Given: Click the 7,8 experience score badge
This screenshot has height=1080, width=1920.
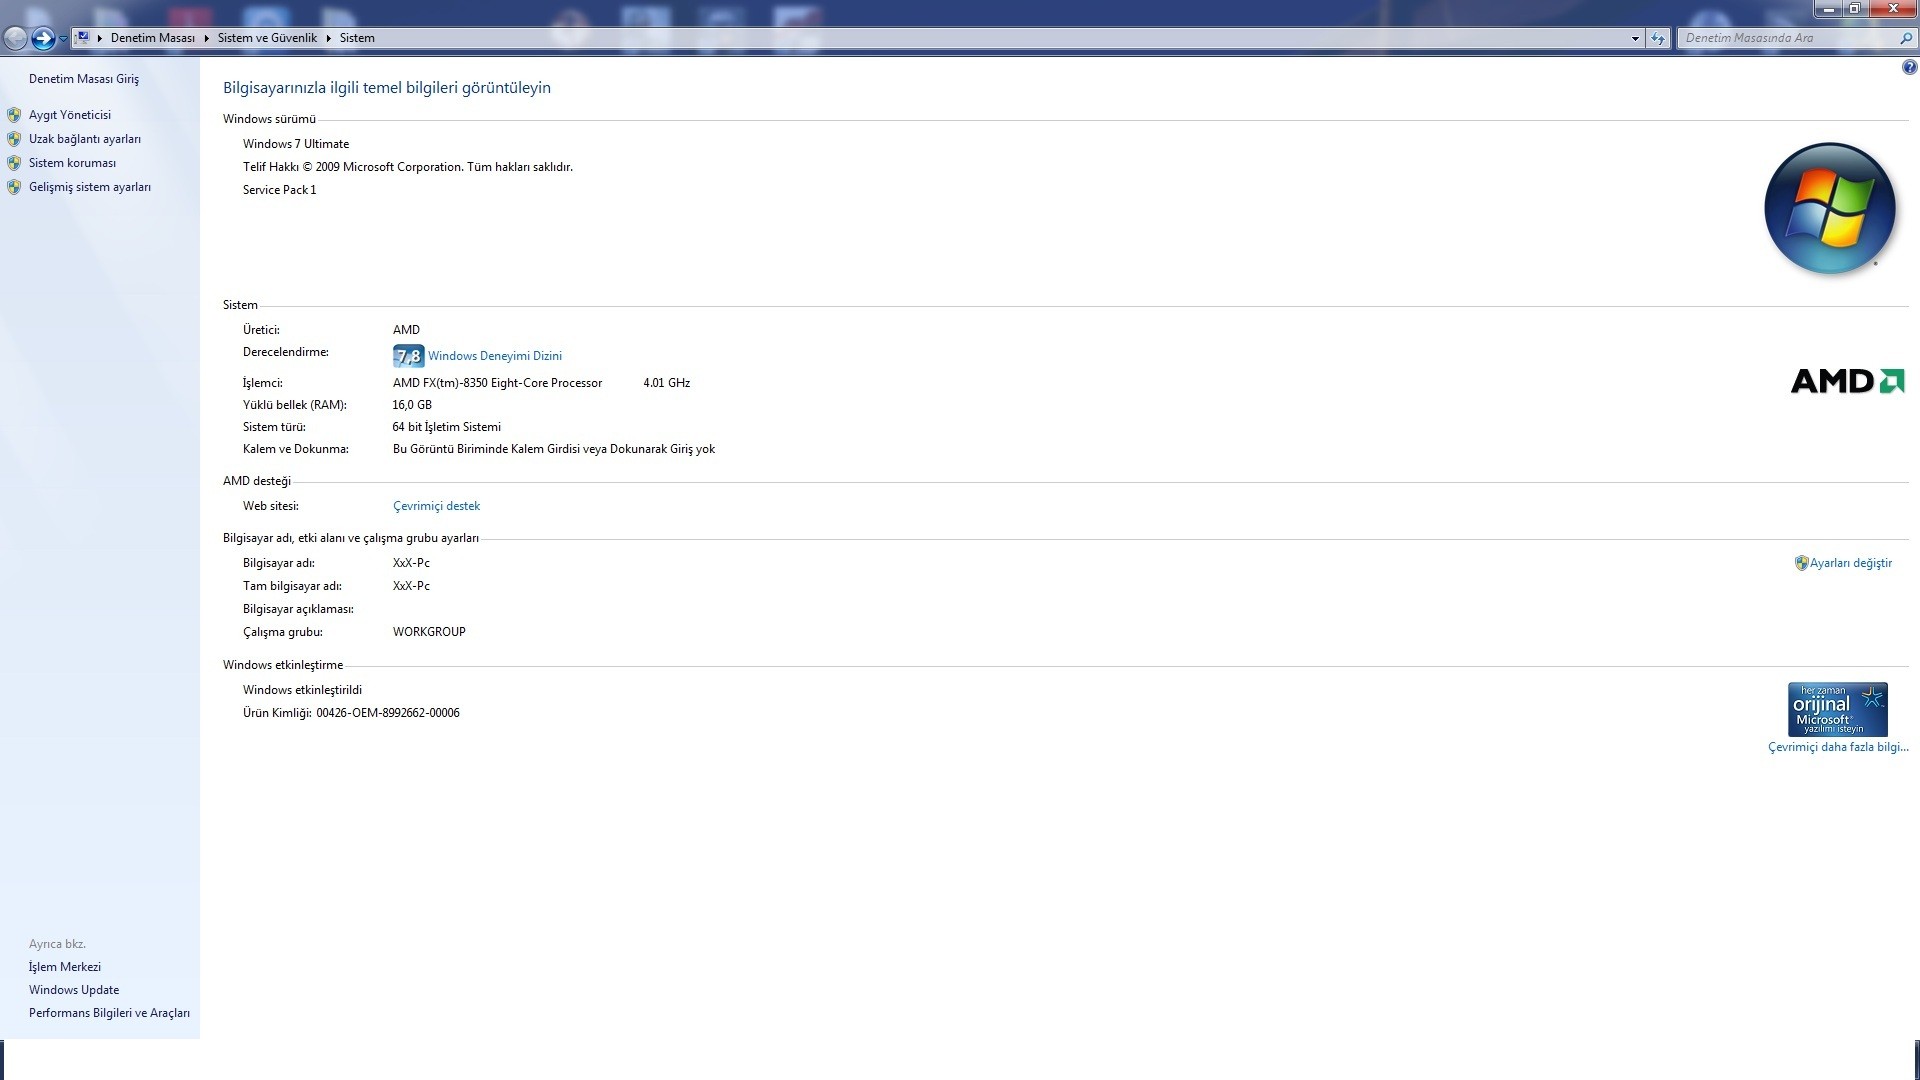Looking at the screenshot, I should [x=408, y=356].
